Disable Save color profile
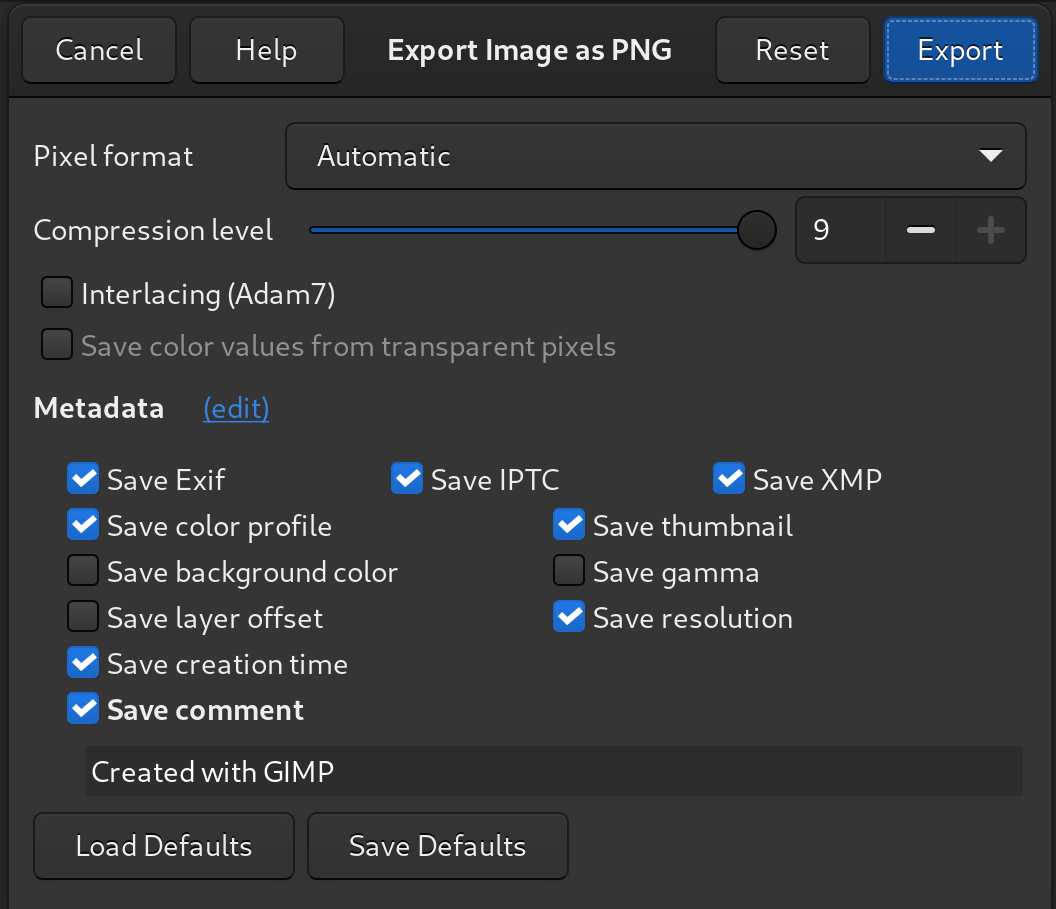The width and height of the screenshot is (1056, 909). tap(83, 524)
